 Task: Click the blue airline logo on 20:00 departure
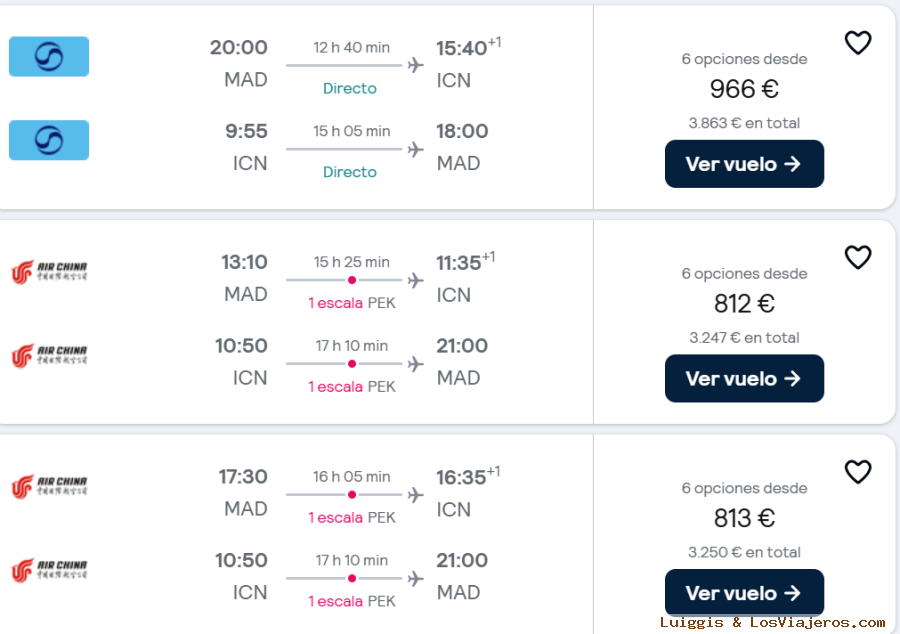pos(49,56)
